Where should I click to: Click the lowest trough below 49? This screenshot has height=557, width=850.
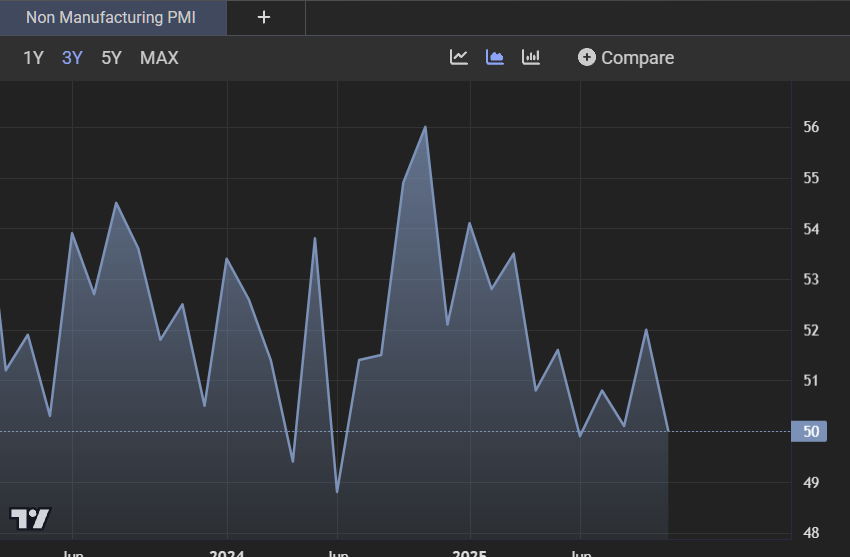337,491
